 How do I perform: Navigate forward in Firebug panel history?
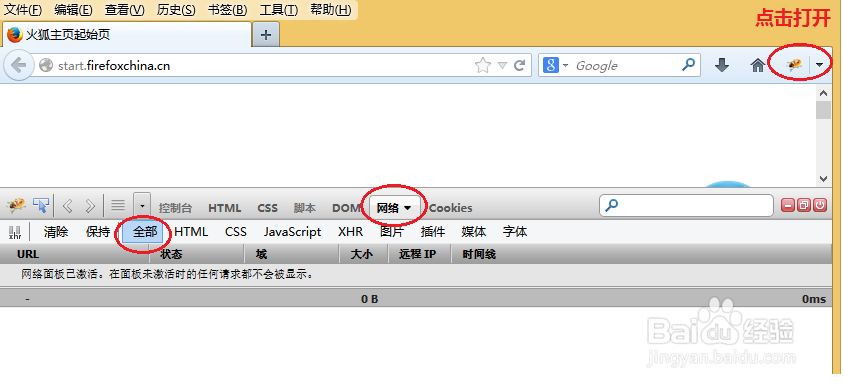[90, 206]
